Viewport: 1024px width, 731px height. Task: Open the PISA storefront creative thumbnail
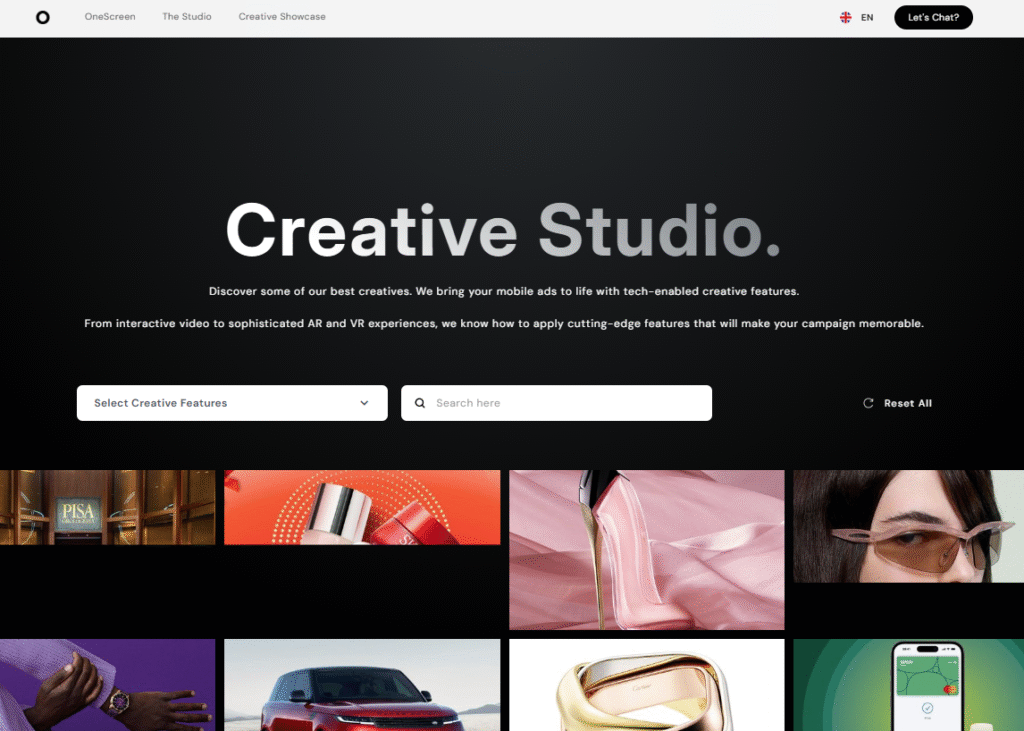[x=107, y=507]
